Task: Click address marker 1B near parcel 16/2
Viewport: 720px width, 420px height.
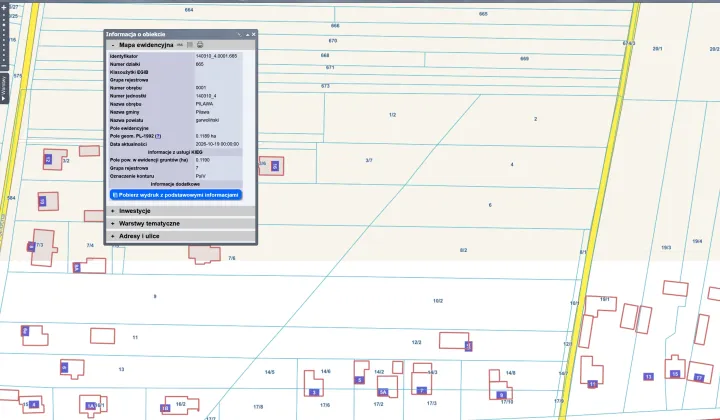Action: [x=165, y=408]
